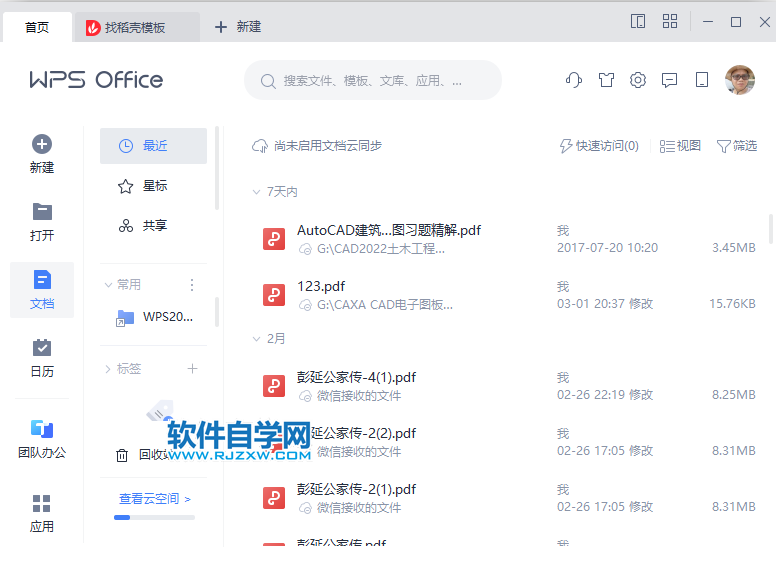Open the 视图 view options
776x561 pixels.
click(x=680, y=146)
